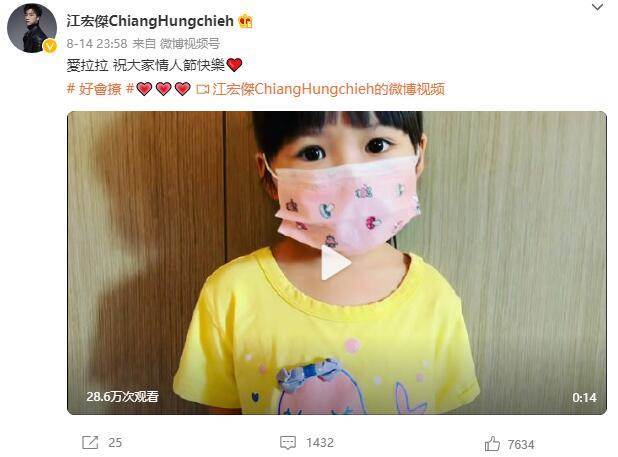Open the 8-14 23:58 timestamp link

coord(97,43)
